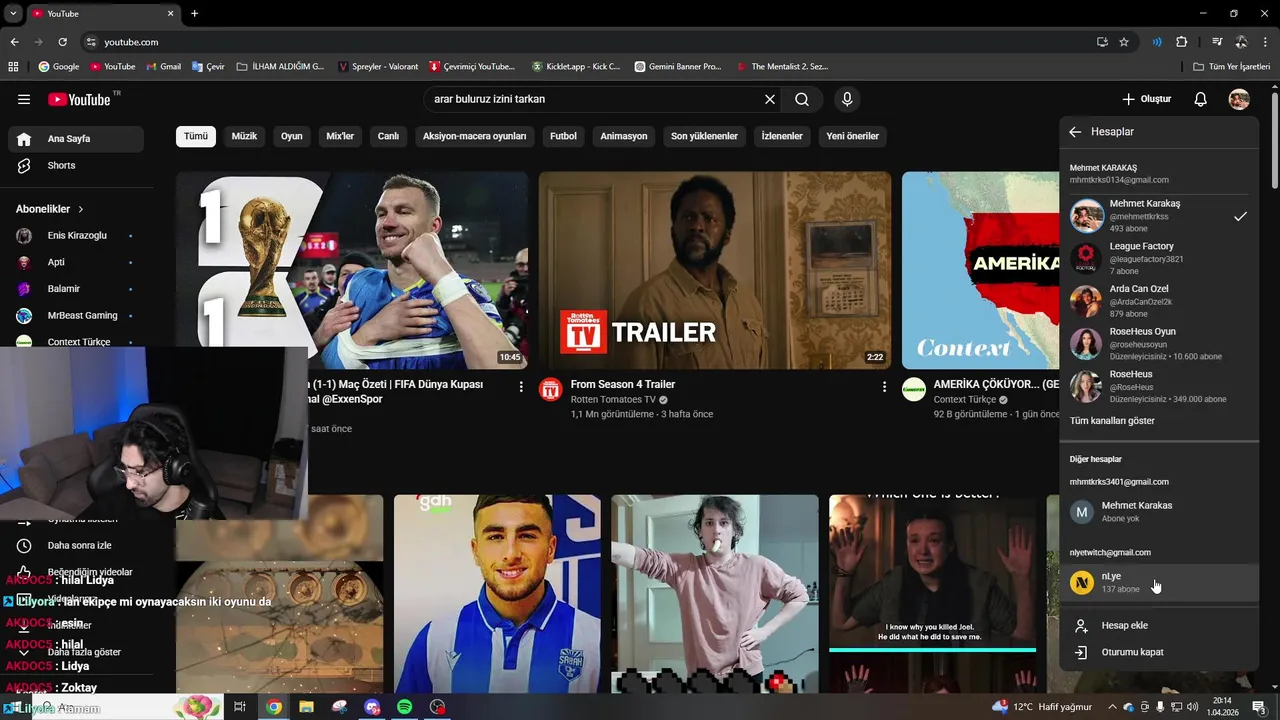Select the Aksiyon-macera oyunları chip
This screenshot has height=720, width=1280.
click(474, 136)
